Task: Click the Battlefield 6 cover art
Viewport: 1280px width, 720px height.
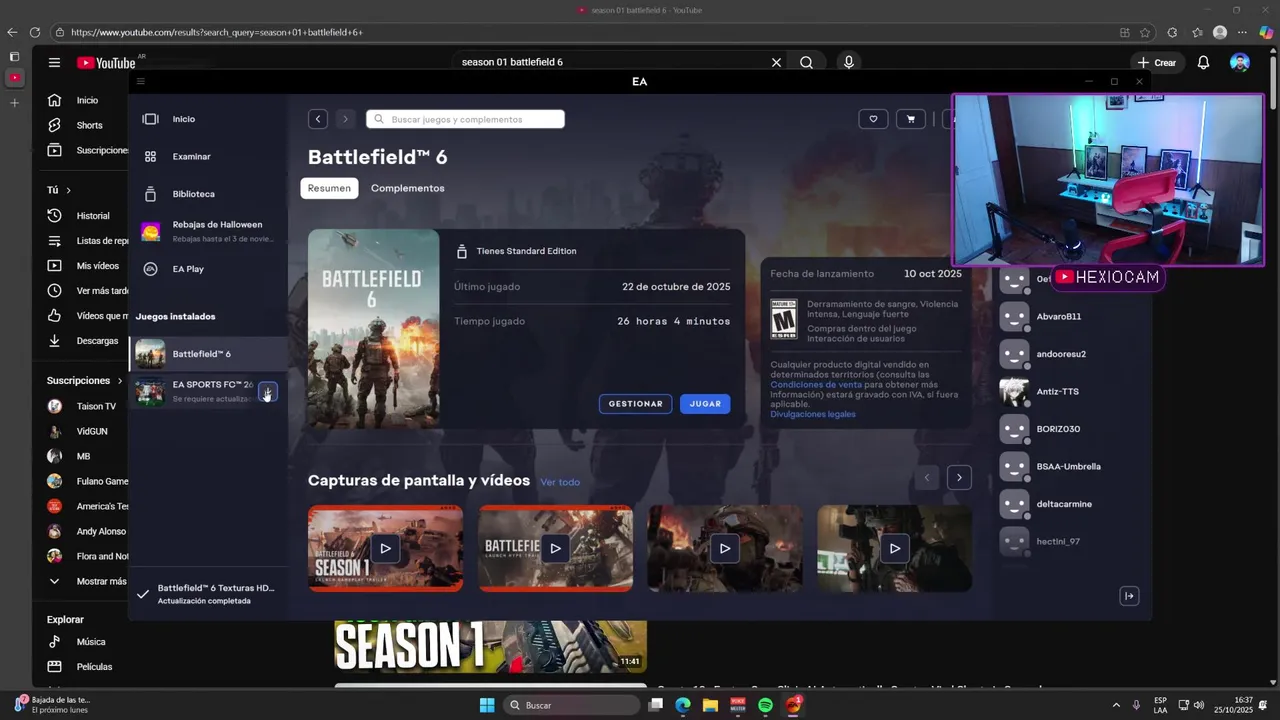Action: tap(373, 329)
